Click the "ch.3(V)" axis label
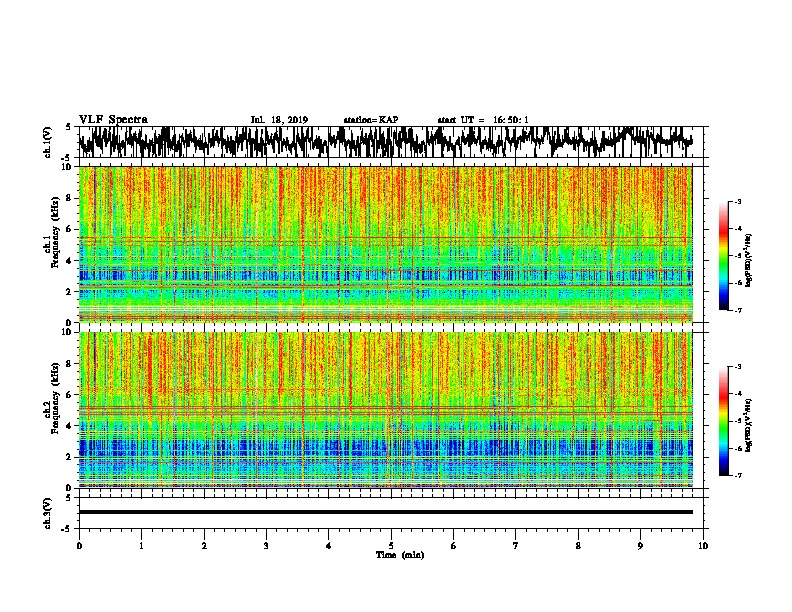 coord(48,514)
